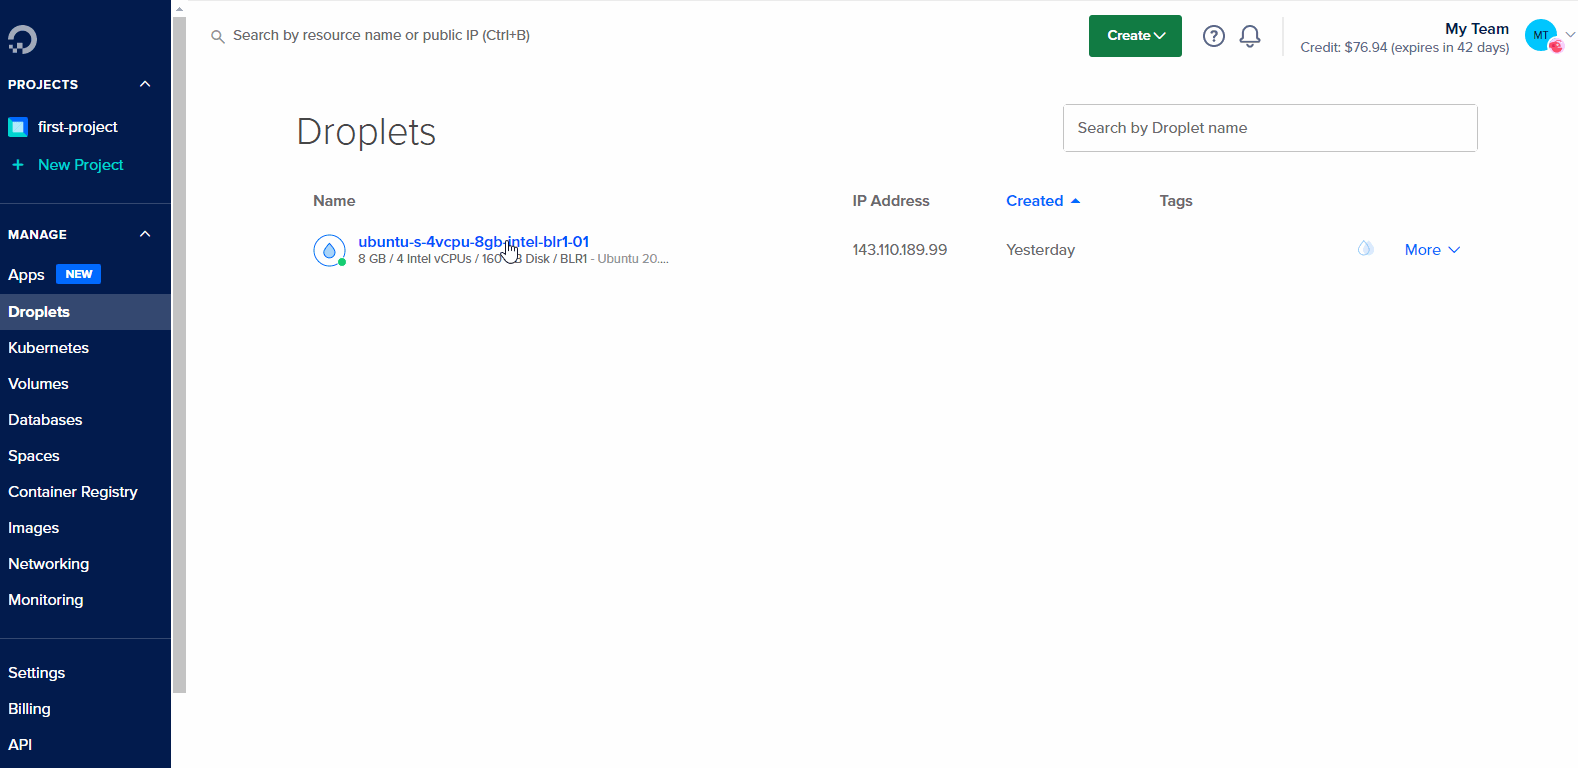Open the notifications bell icon

tap(1250, 36)
